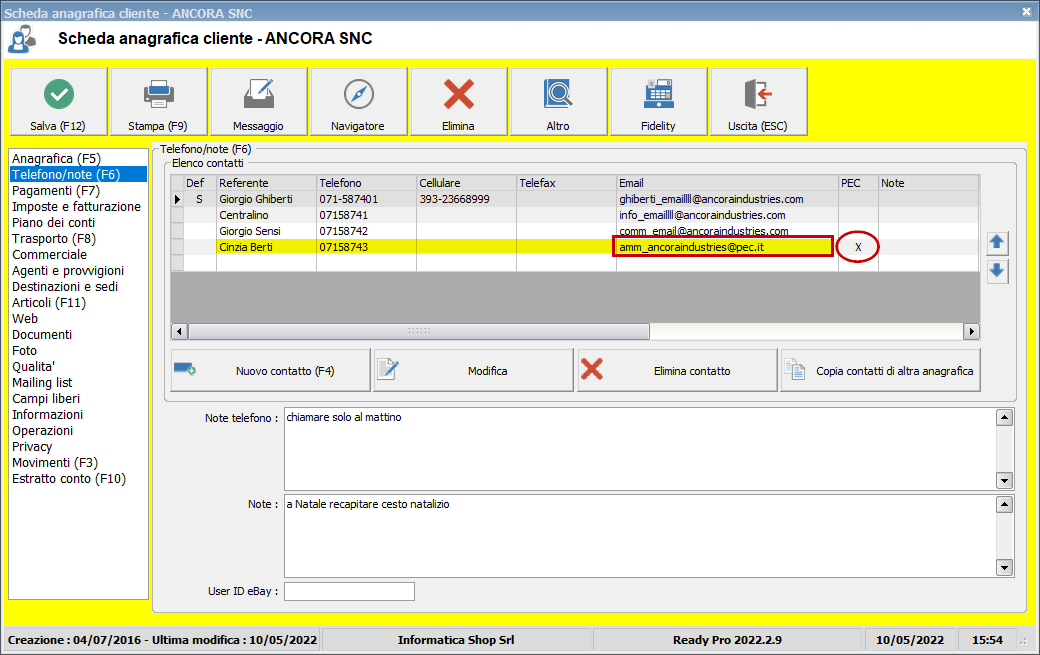Toggle Def flag for Giorgio Ghiberti row

point(199,199)
